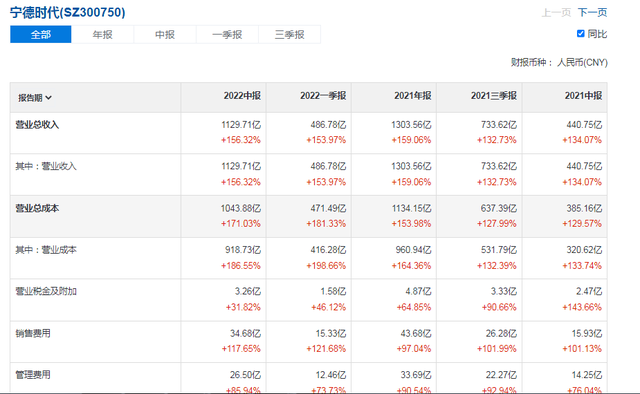Click the +171.03% growth value
The height and width of the screenshot is (394, 640).
pos(241,224)
